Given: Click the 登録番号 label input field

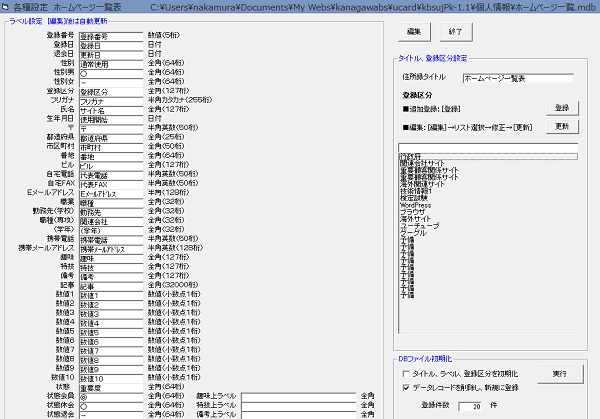Looking at the screenshot, I should pos(111,36).
